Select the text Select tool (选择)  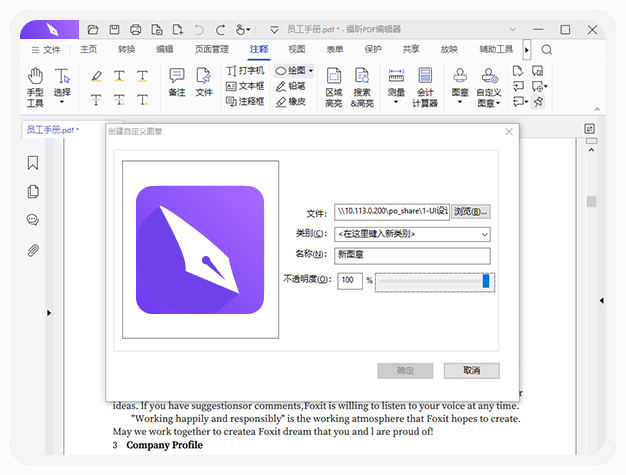(62, 86)
